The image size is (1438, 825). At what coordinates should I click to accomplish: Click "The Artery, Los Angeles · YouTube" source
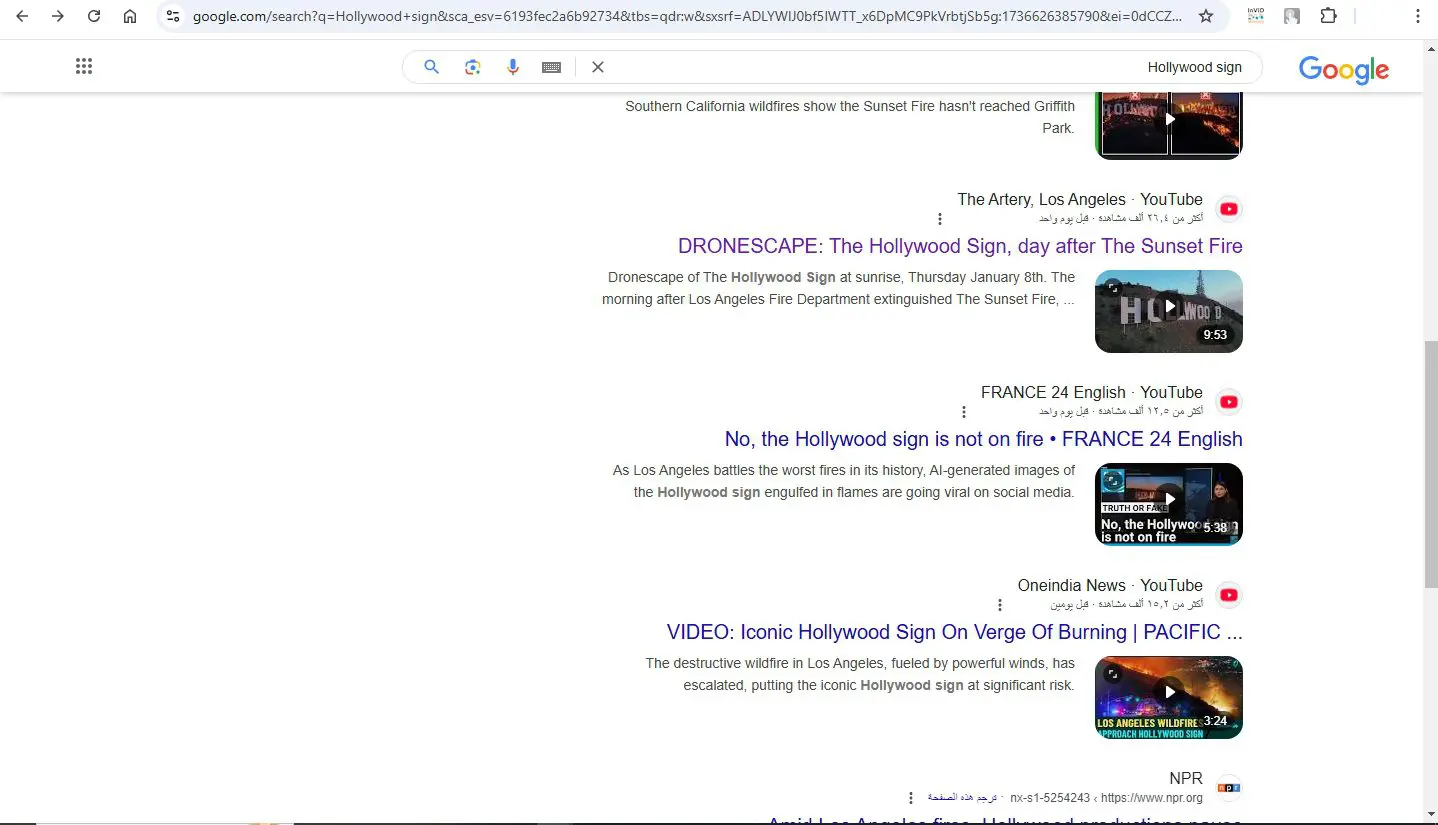1080,199
